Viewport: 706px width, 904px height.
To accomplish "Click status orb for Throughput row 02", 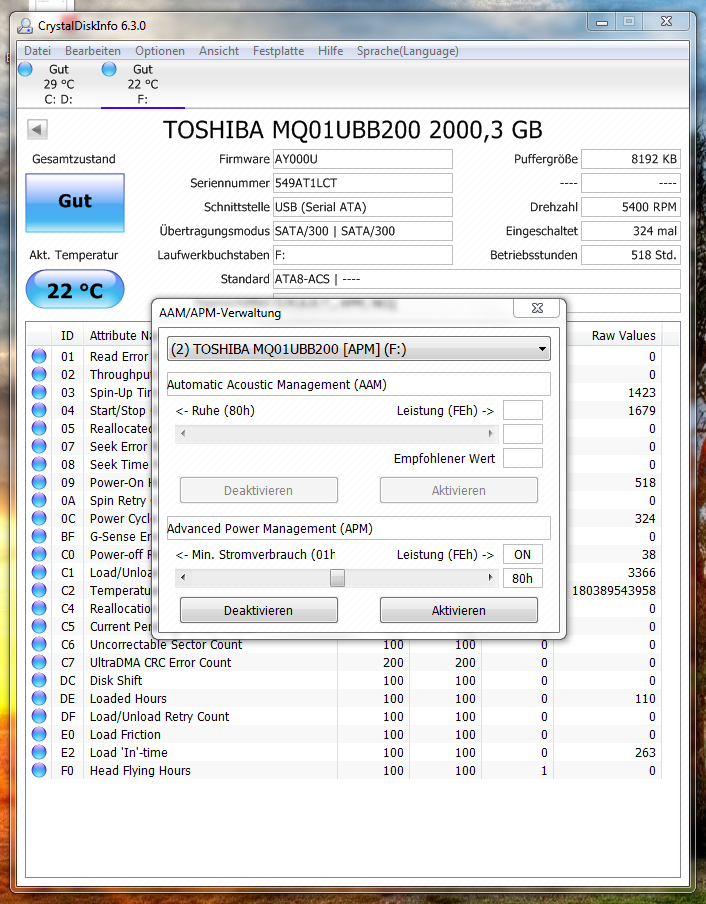I will coord(39,374).
